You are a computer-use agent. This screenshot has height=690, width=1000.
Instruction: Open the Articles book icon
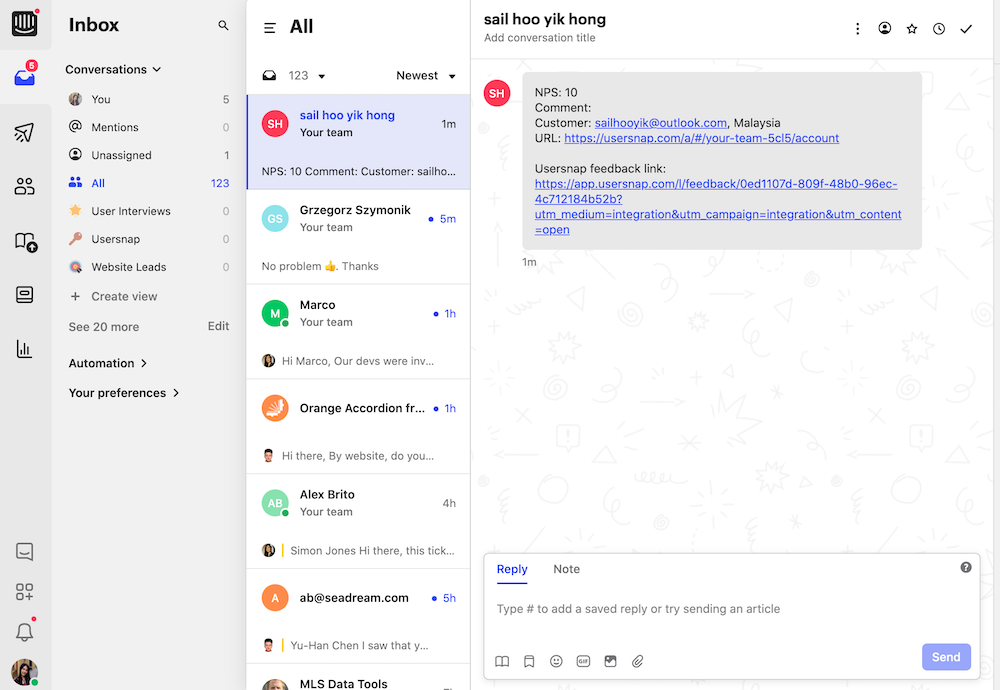26,241
